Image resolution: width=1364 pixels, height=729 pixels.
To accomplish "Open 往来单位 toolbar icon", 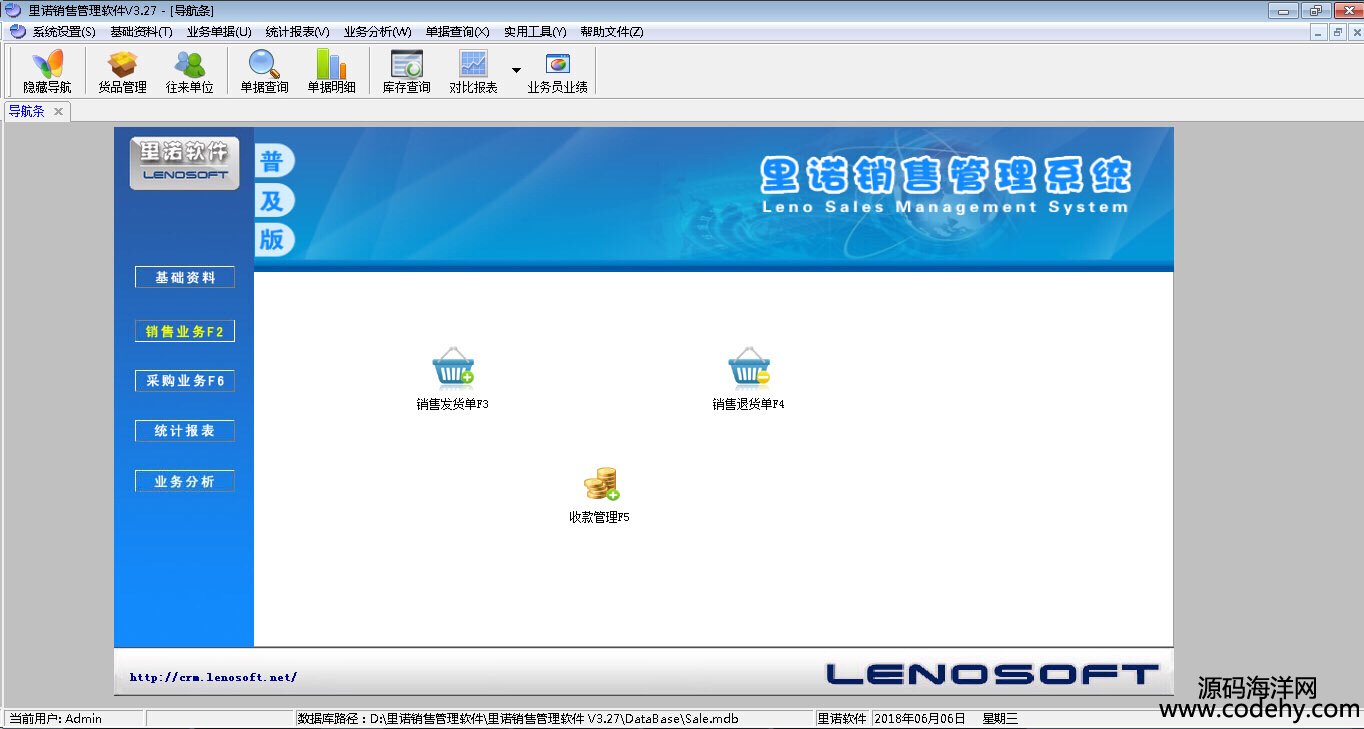I will click(189, 71).
